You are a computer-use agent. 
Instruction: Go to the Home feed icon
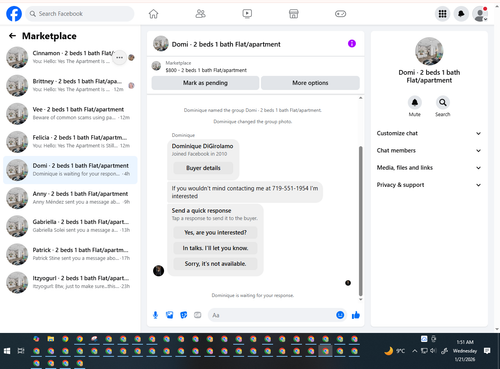tap(153, 14)
